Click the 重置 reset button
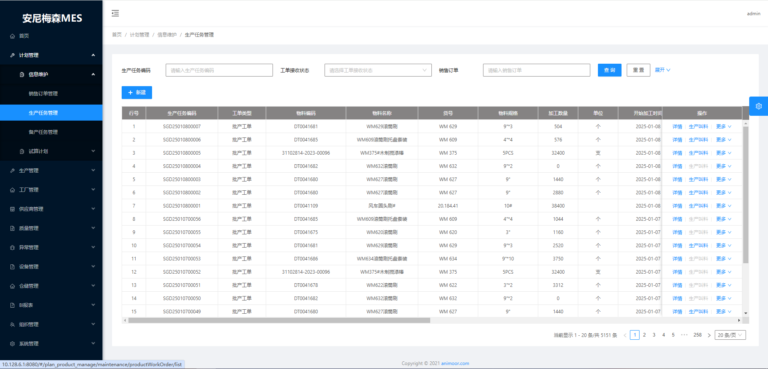768x369 pixels. 639,70
